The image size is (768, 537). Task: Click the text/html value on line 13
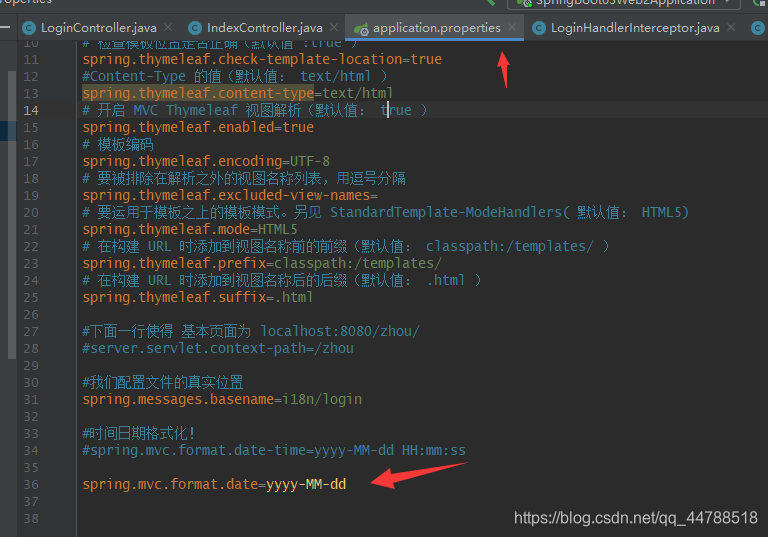pos(358,93)
